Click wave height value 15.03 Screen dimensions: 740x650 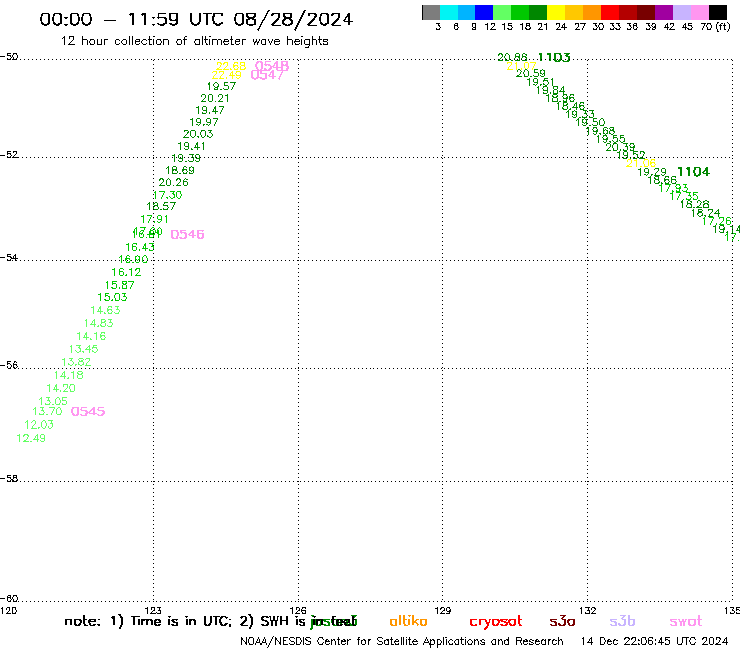(112, 297)
